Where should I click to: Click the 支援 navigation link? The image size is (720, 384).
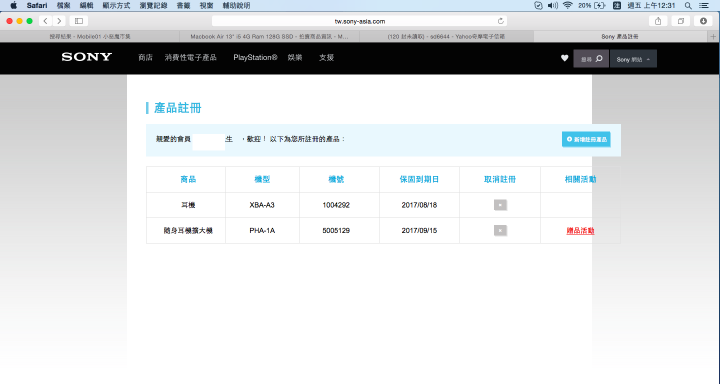326,57
